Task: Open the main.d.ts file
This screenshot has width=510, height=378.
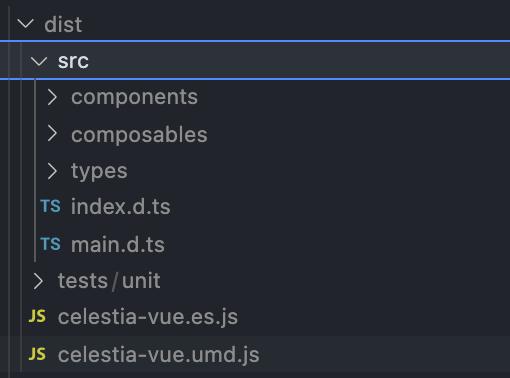Action: pos(118,245)
